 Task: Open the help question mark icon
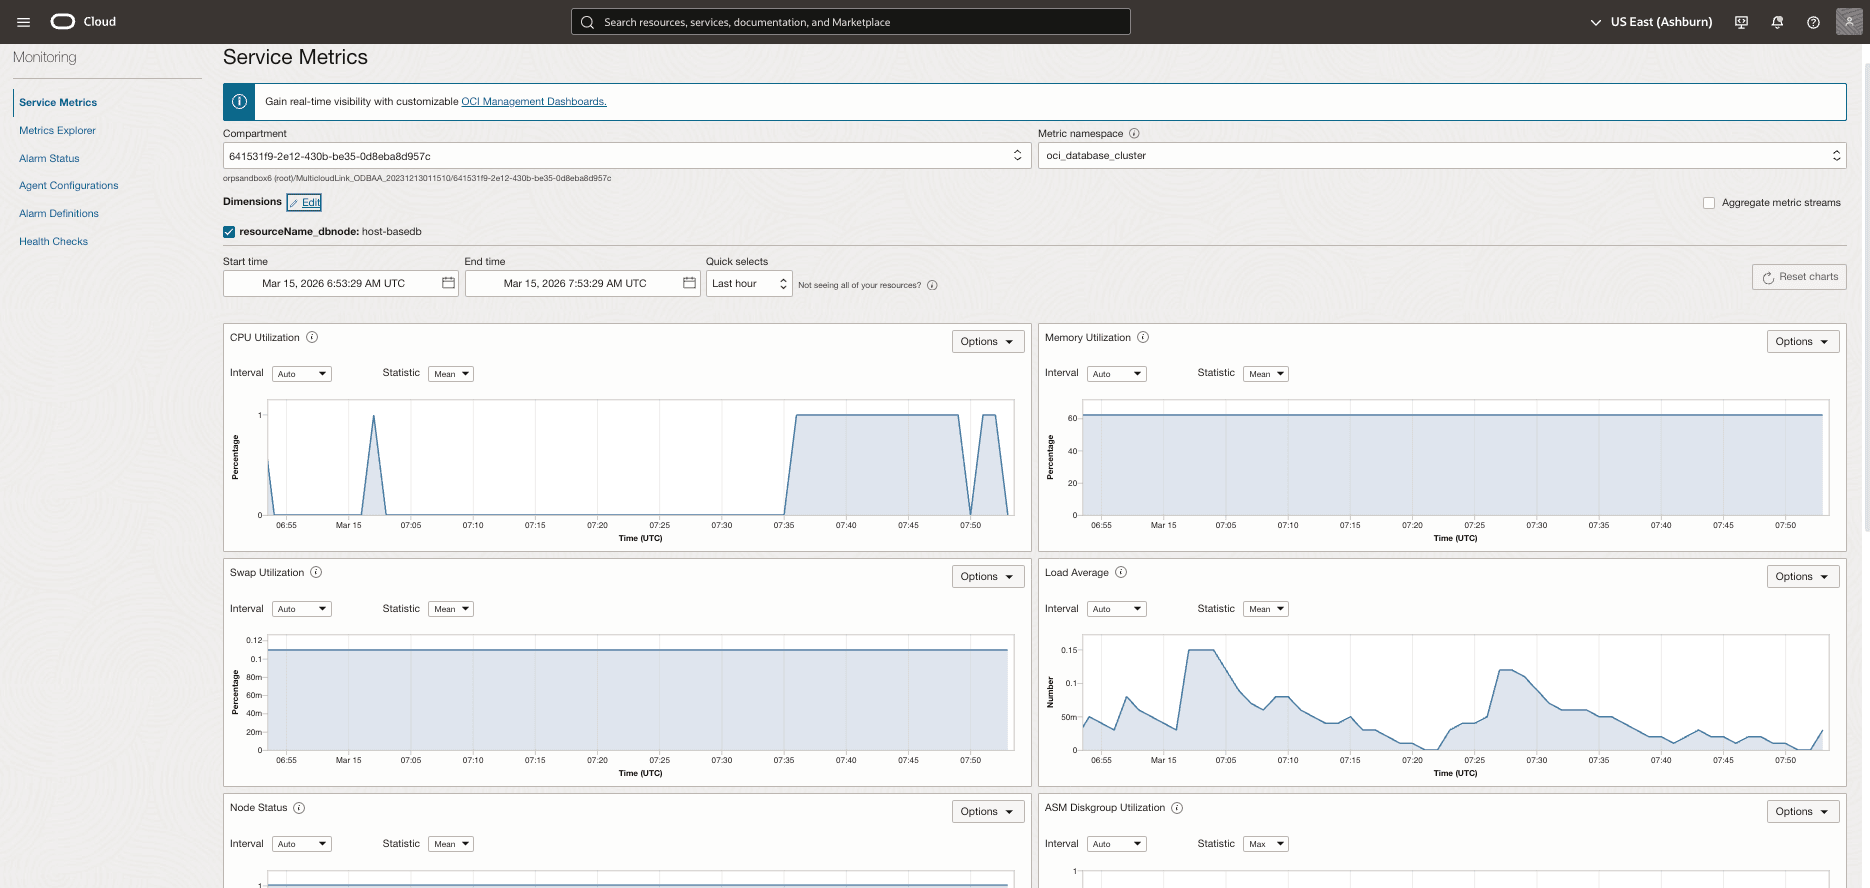pyautogui.click(x=1813, y=22)
